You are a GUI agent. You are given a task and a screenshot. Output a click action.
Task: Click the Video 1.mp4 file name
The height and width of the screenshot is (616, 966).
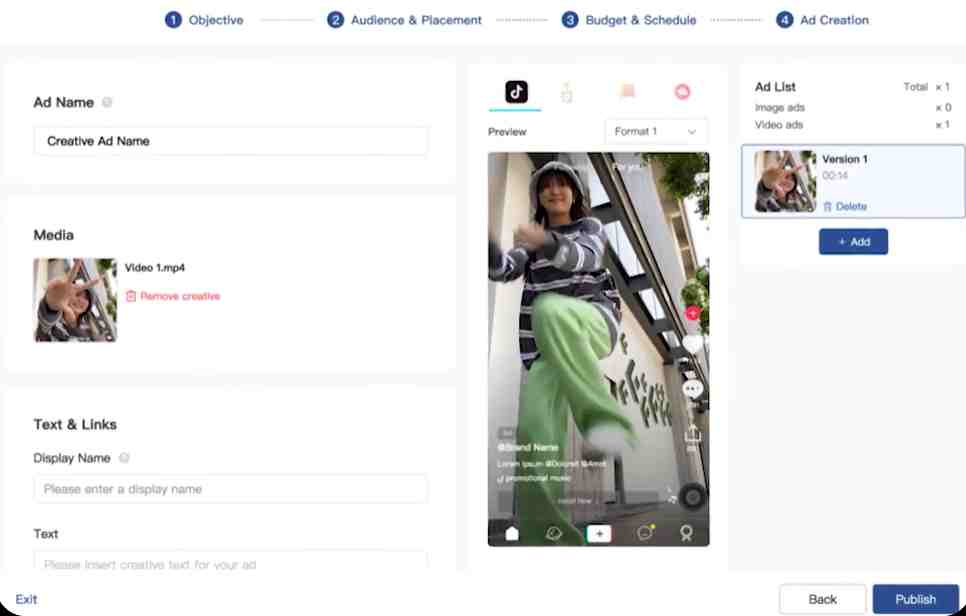155,267
